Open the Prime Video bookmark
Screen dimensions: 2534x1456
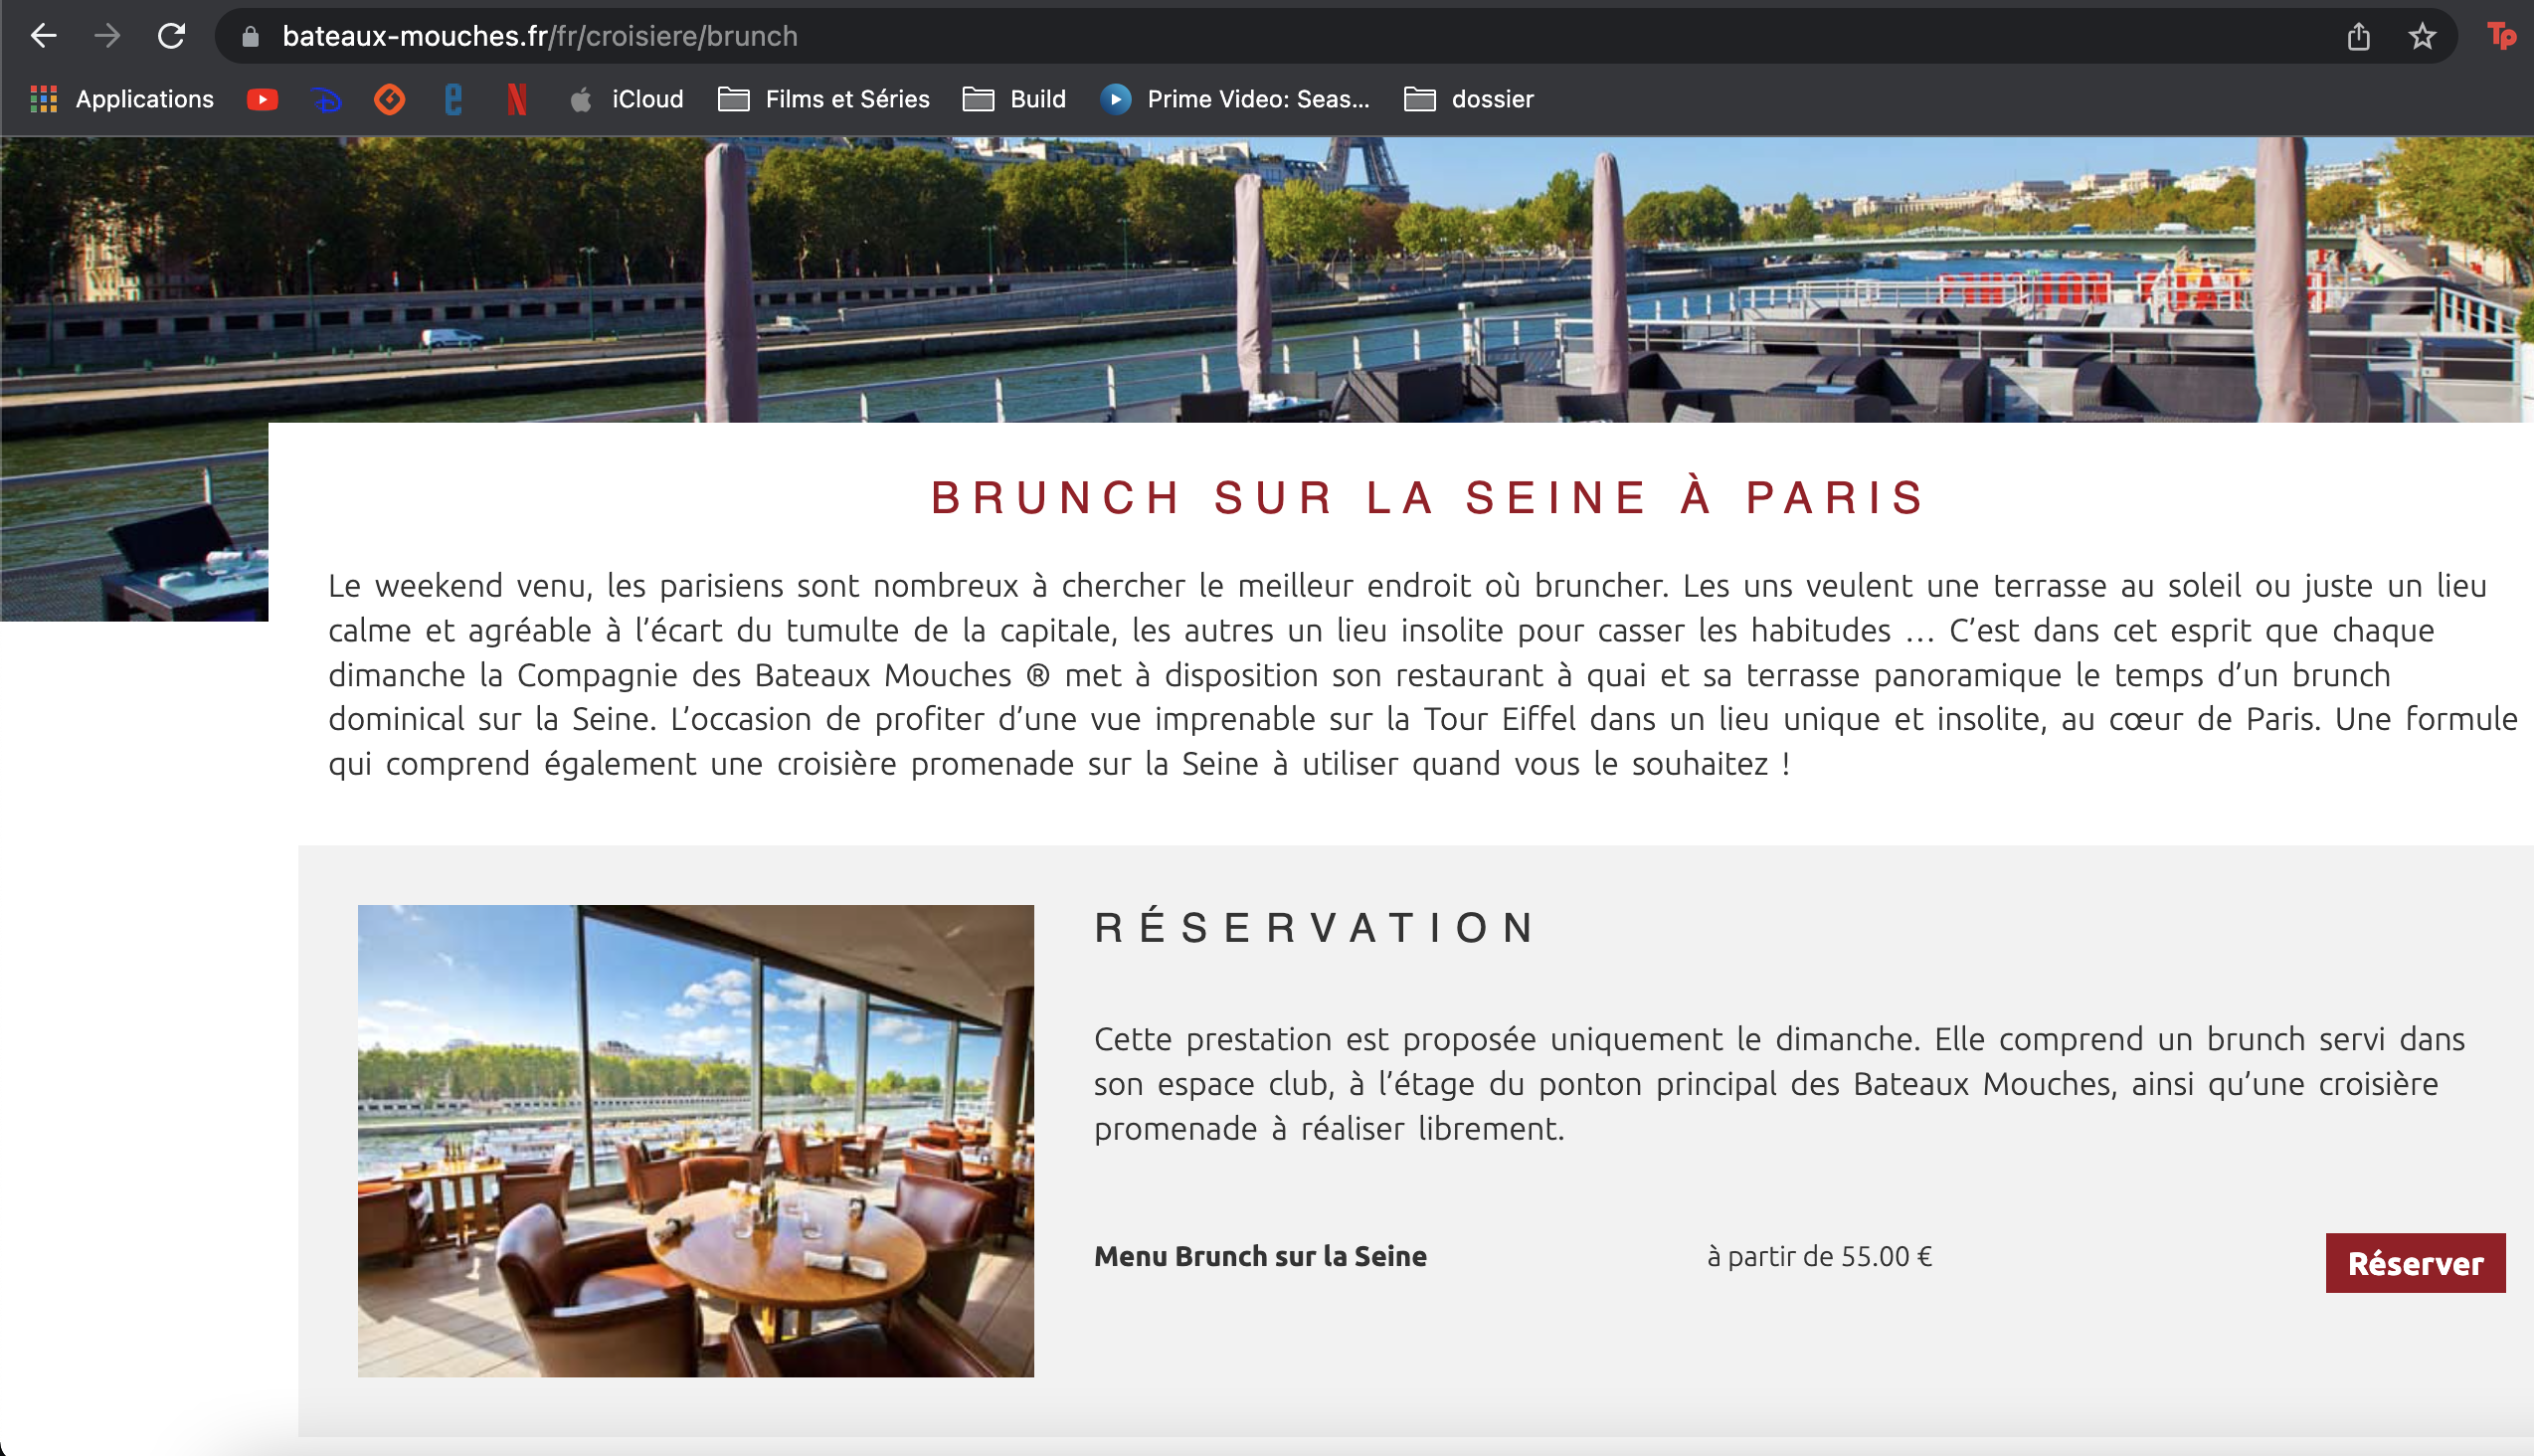pyautogui.click(x=1235, y=99)
